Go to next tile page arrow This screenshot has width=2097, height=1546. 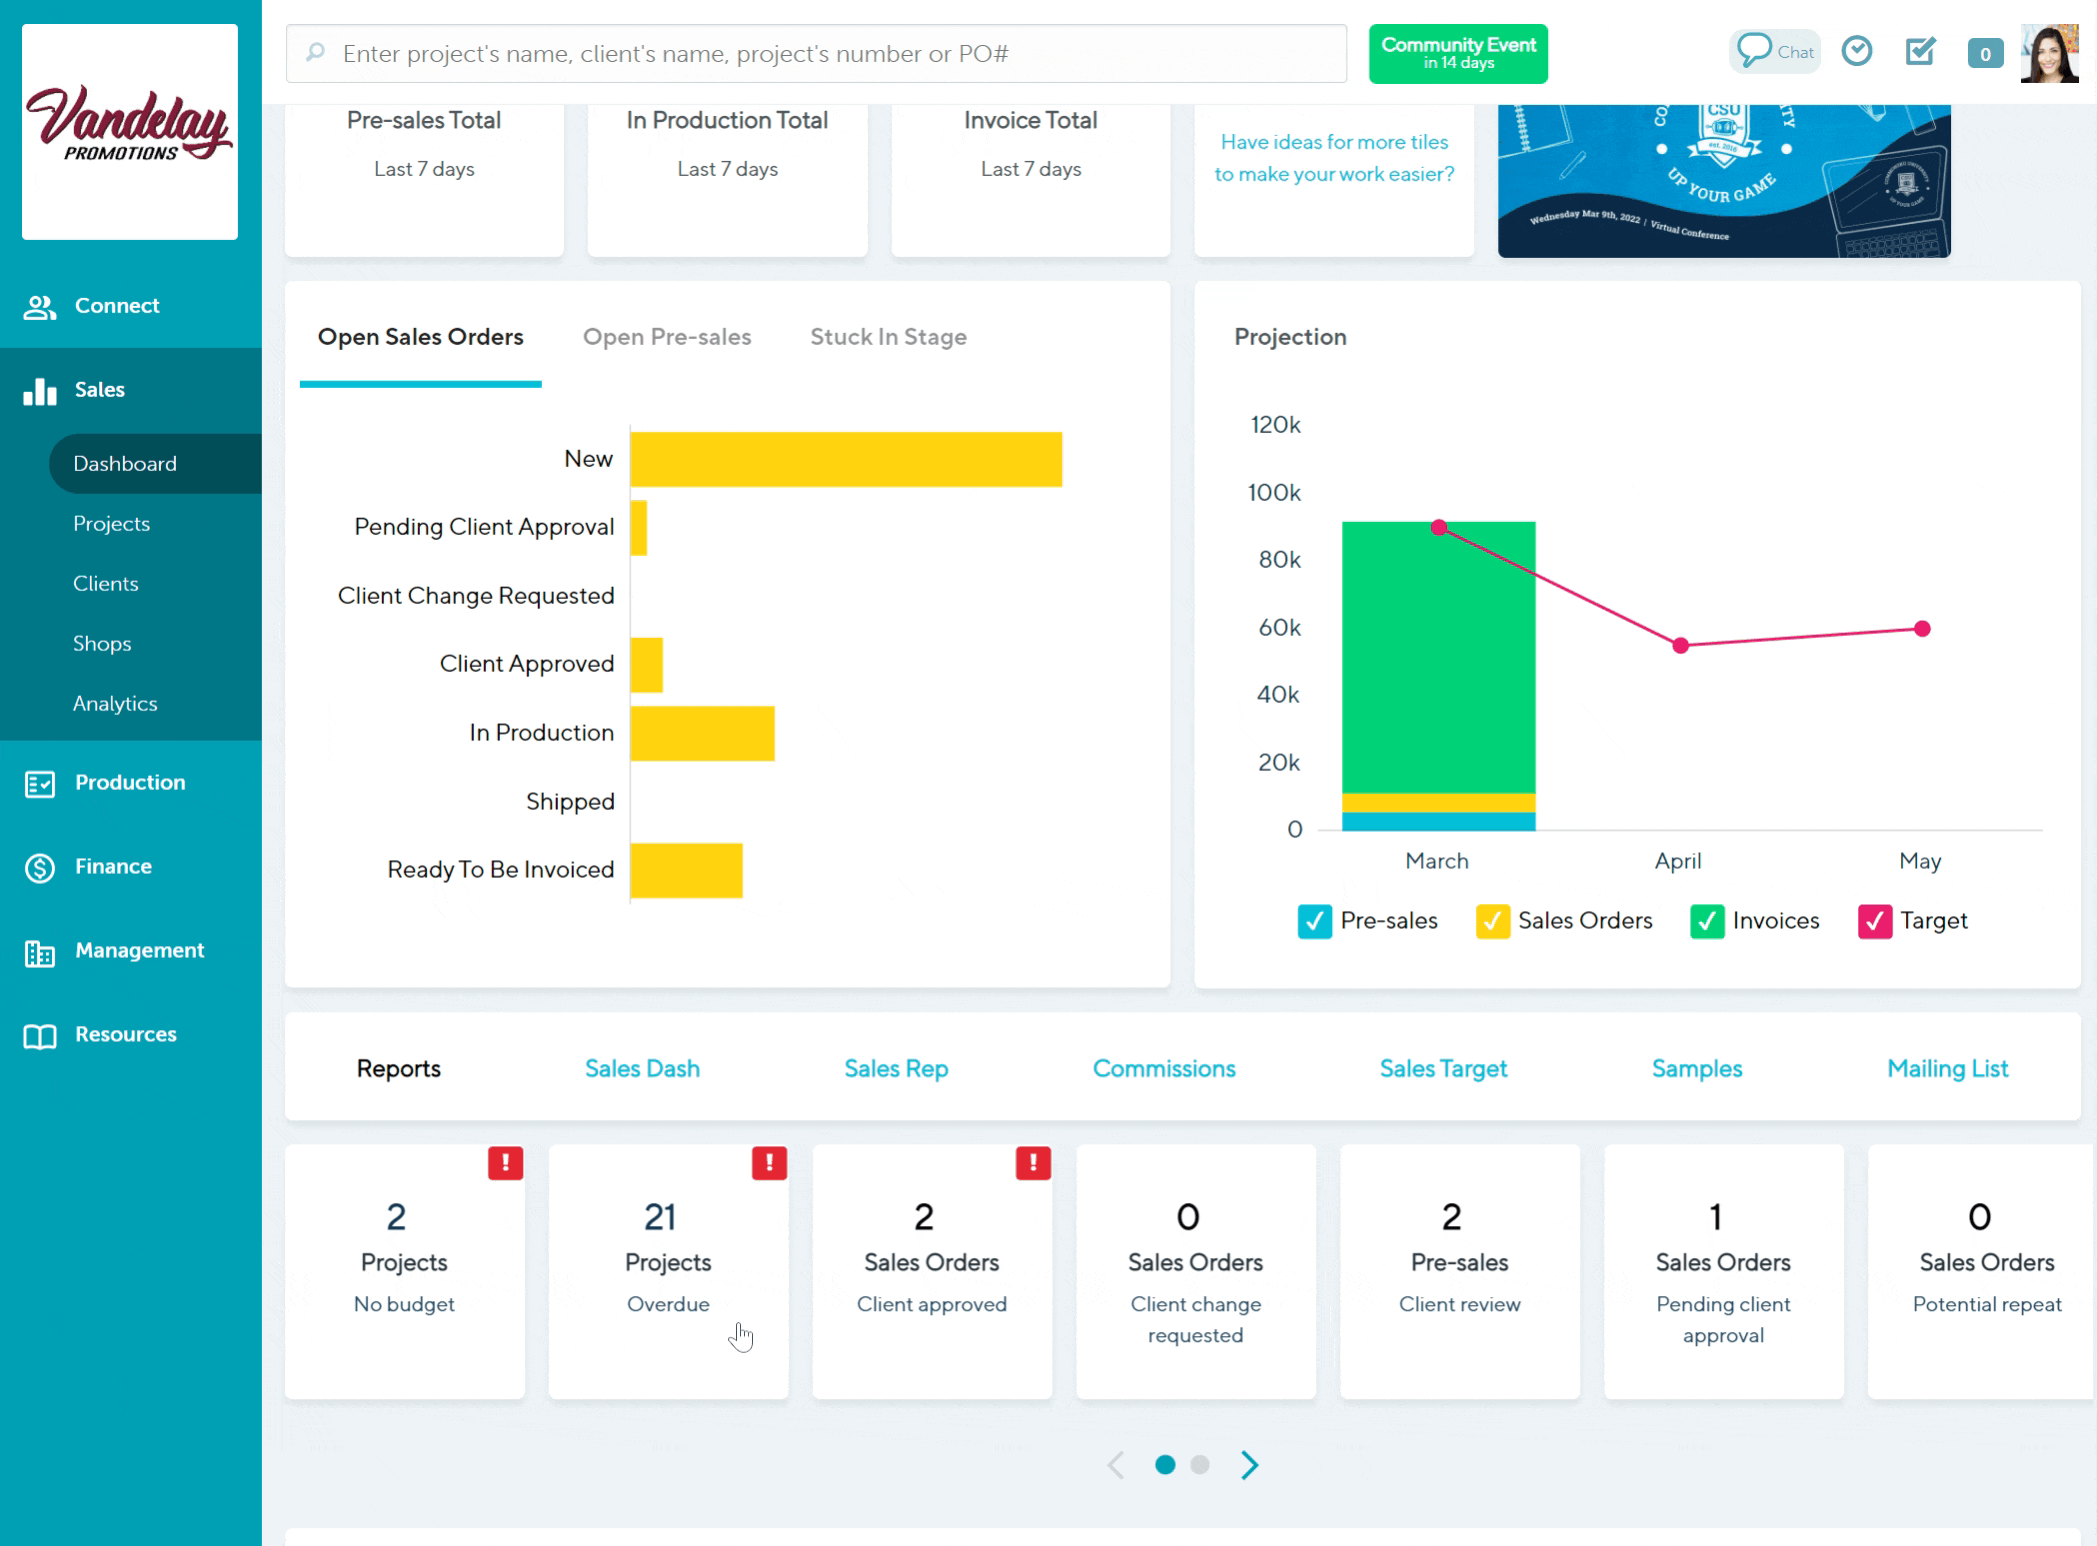point(1249,1465)
